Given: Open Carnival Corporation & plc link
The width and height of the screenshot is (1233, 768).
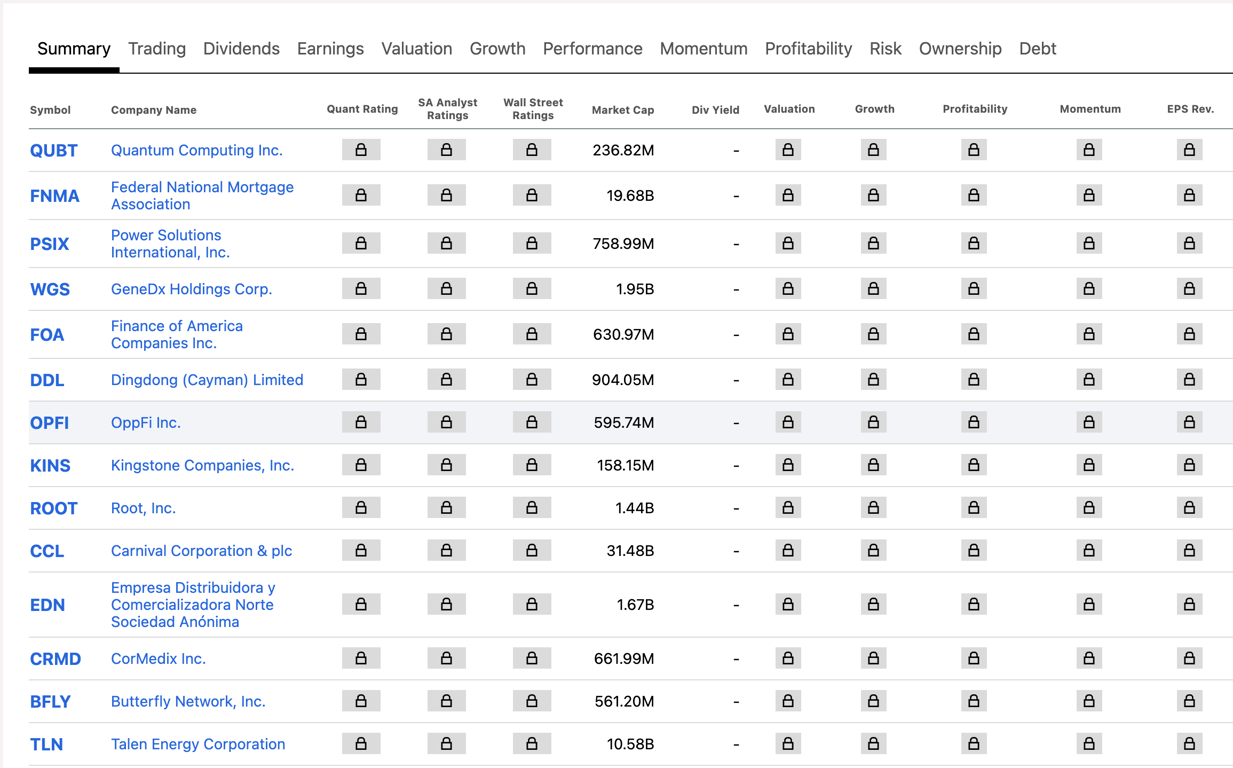Looking at the screenshot, I should coord(201,551).
